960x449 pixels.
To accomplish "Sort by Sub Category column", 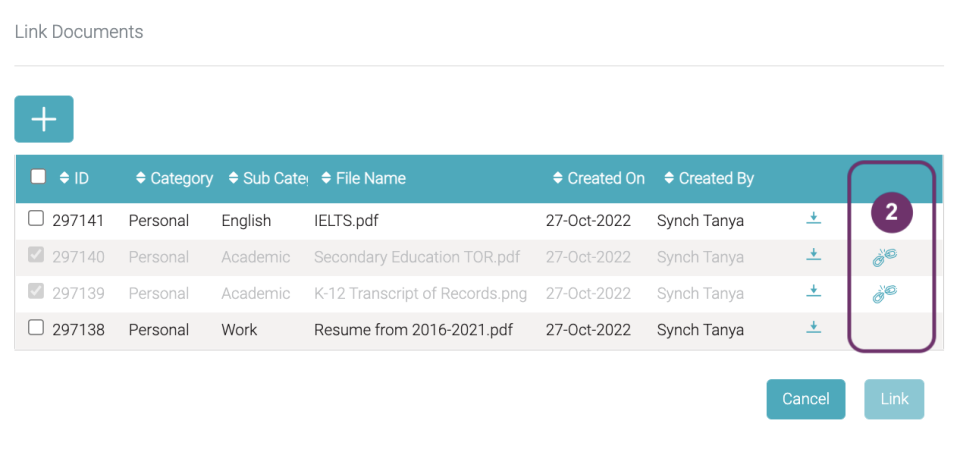I will click(268, 178).
